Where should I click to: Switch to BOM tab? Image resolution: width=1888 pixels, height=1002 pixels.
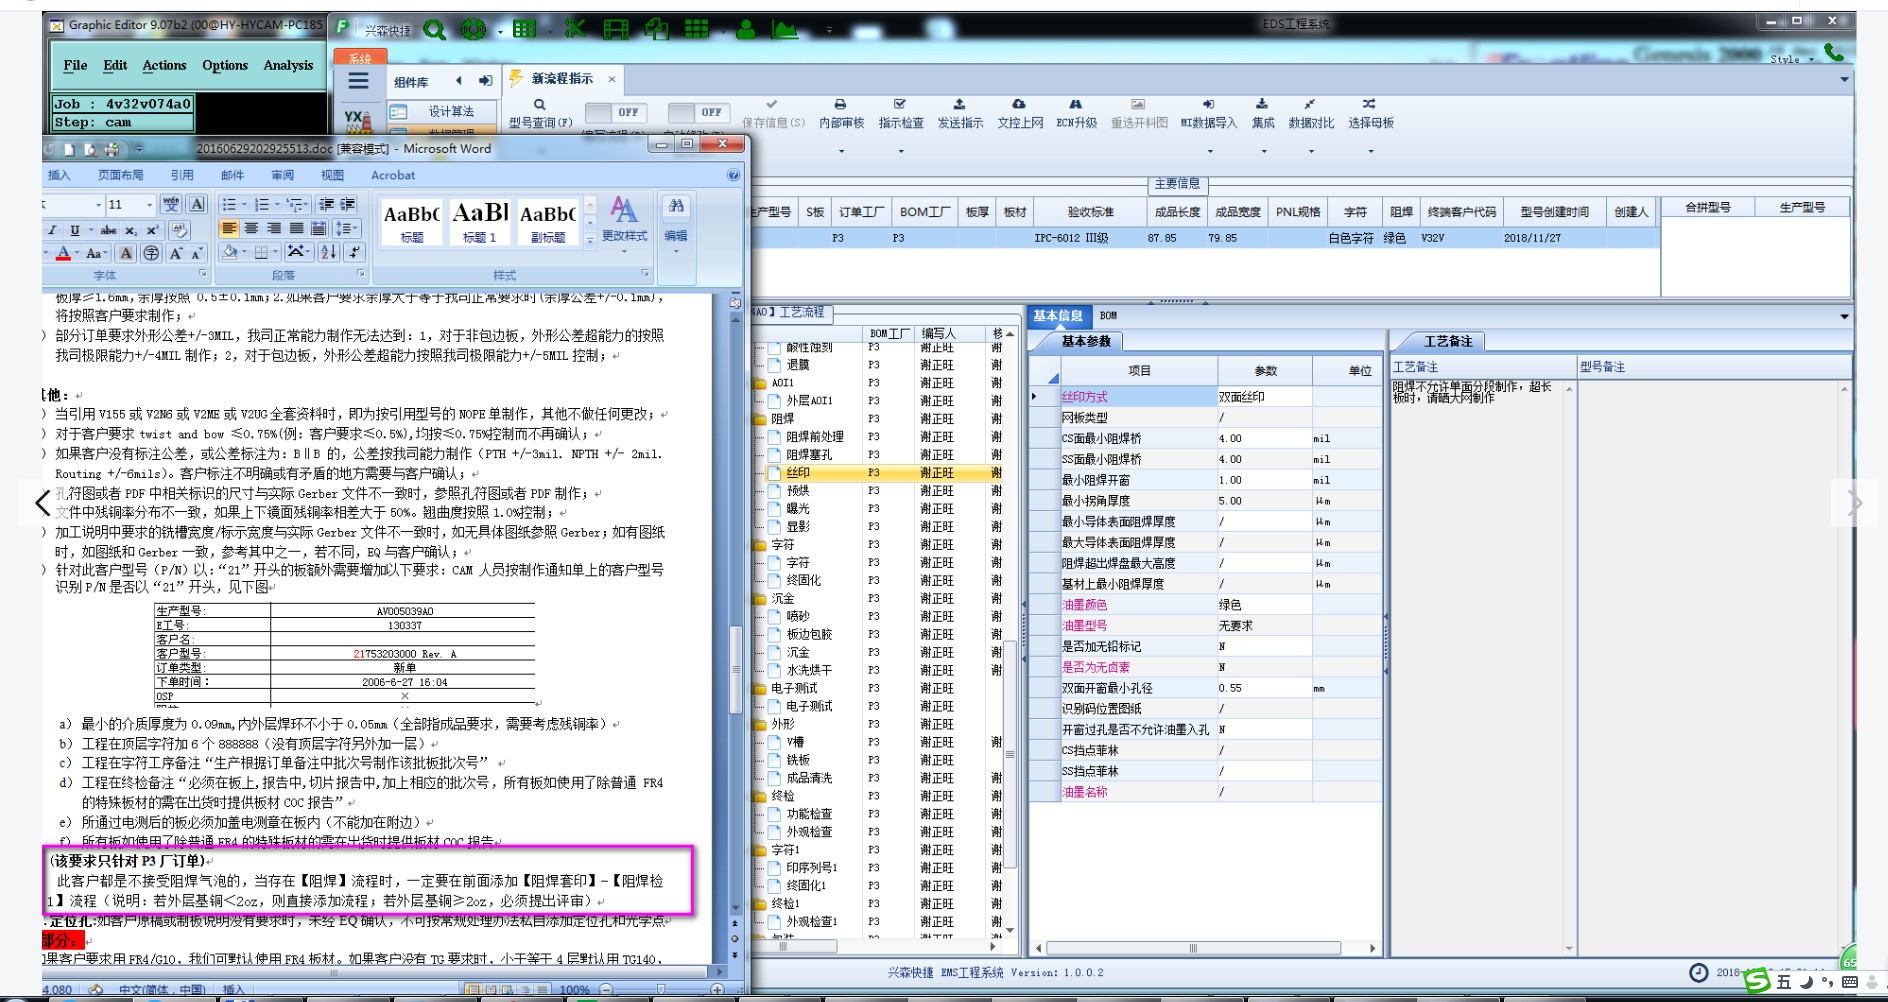pyautogui.click(x=1108, y=316)
